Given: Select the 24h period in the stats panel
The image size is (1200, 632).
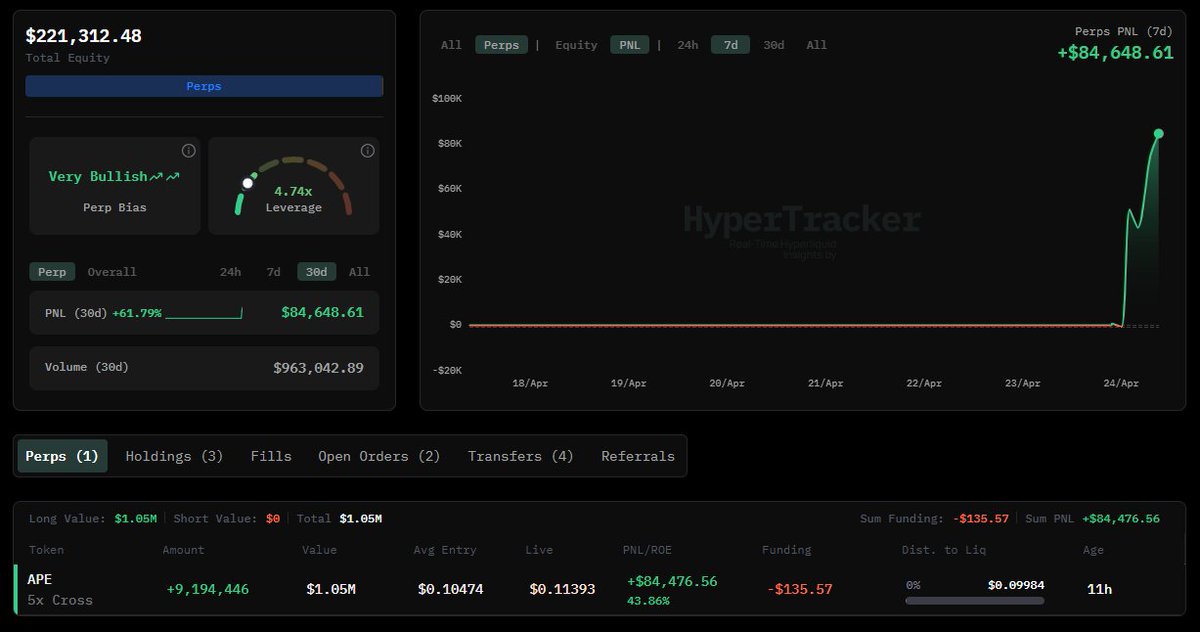Looking at the screenshot, I should point(230,271).
